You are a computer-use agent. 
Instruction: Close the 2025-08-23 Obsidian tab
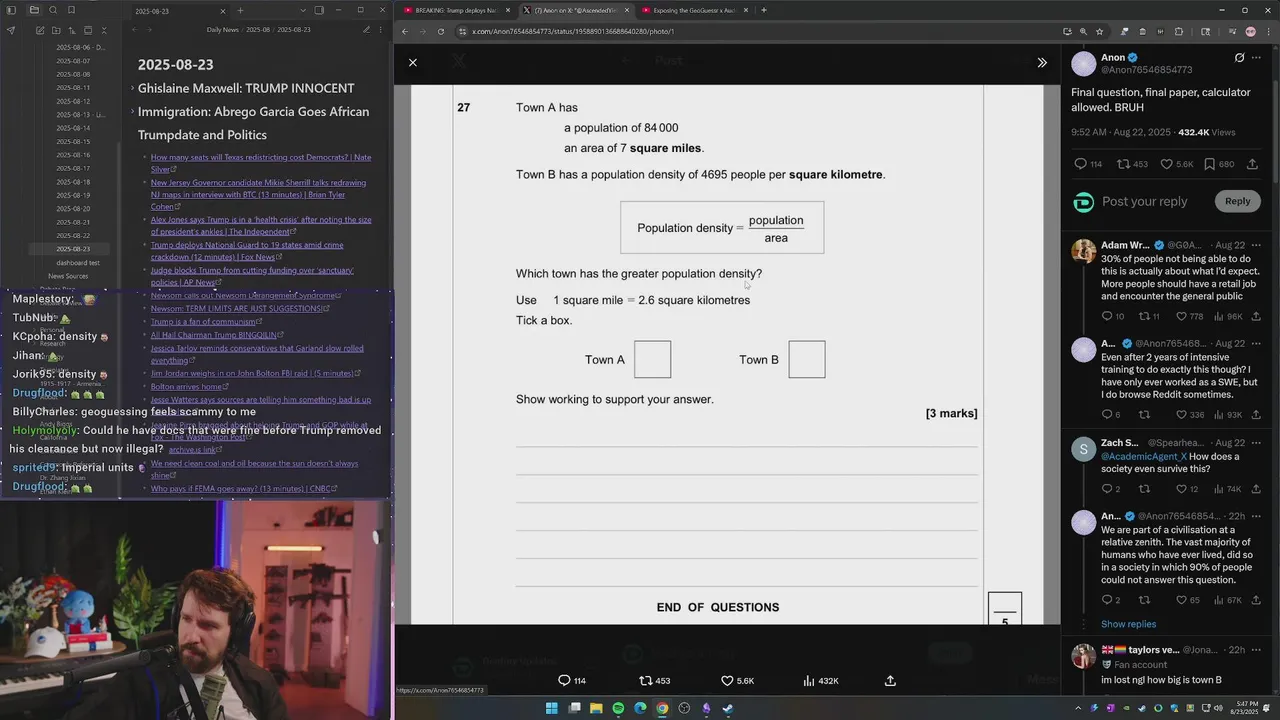click(221, 11)
